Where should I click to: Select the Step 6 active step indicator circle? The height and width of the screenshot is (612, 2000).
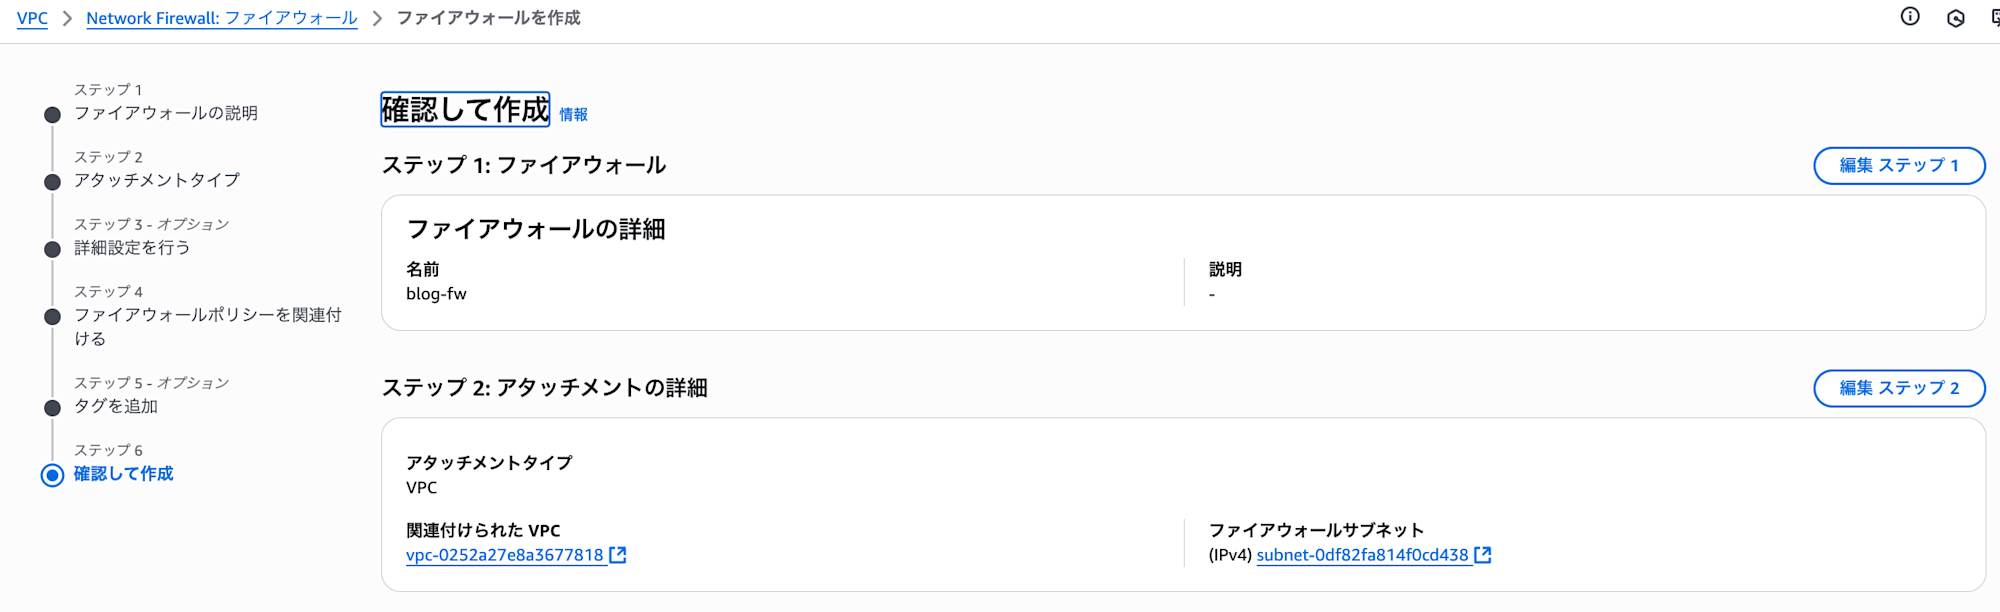tap(52, 475)
